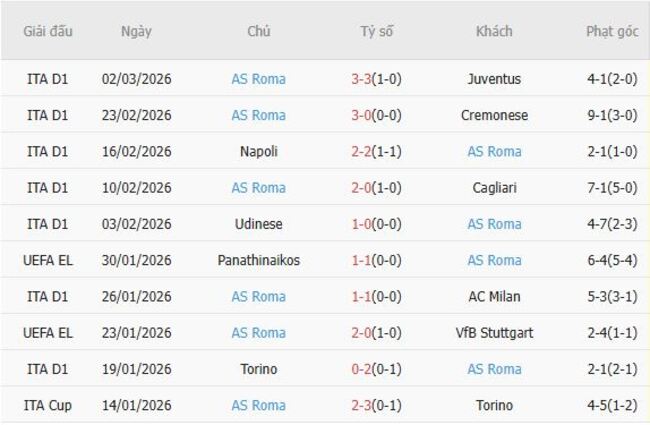The width and height of the screenshot is (650, 425).
Task: Select the "Ngày" column header
Action: pyautogui.click(x=136, y=31)
